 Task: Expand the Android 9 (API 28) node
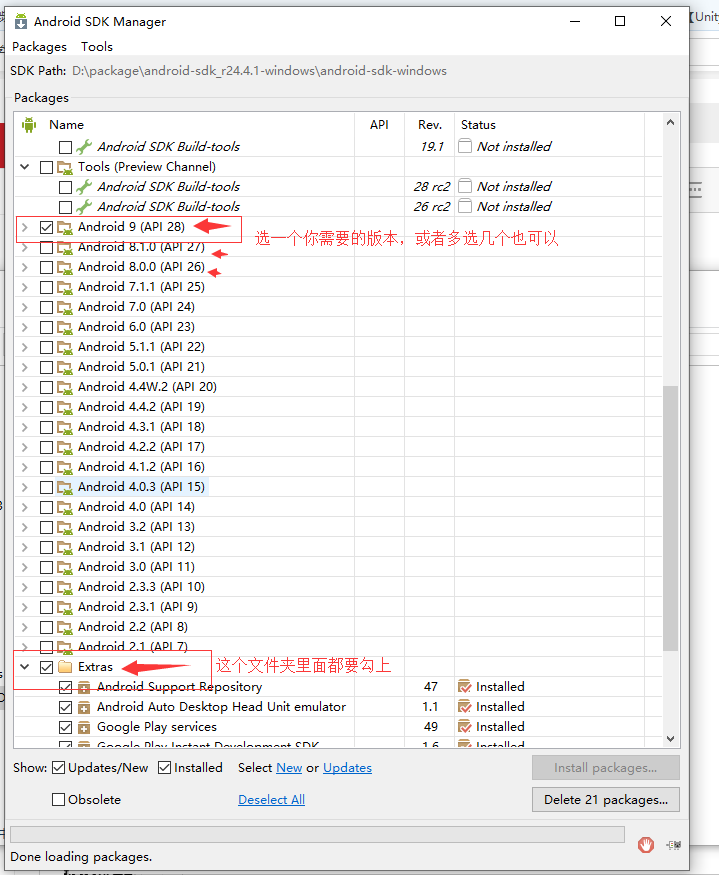click(25, 227)
